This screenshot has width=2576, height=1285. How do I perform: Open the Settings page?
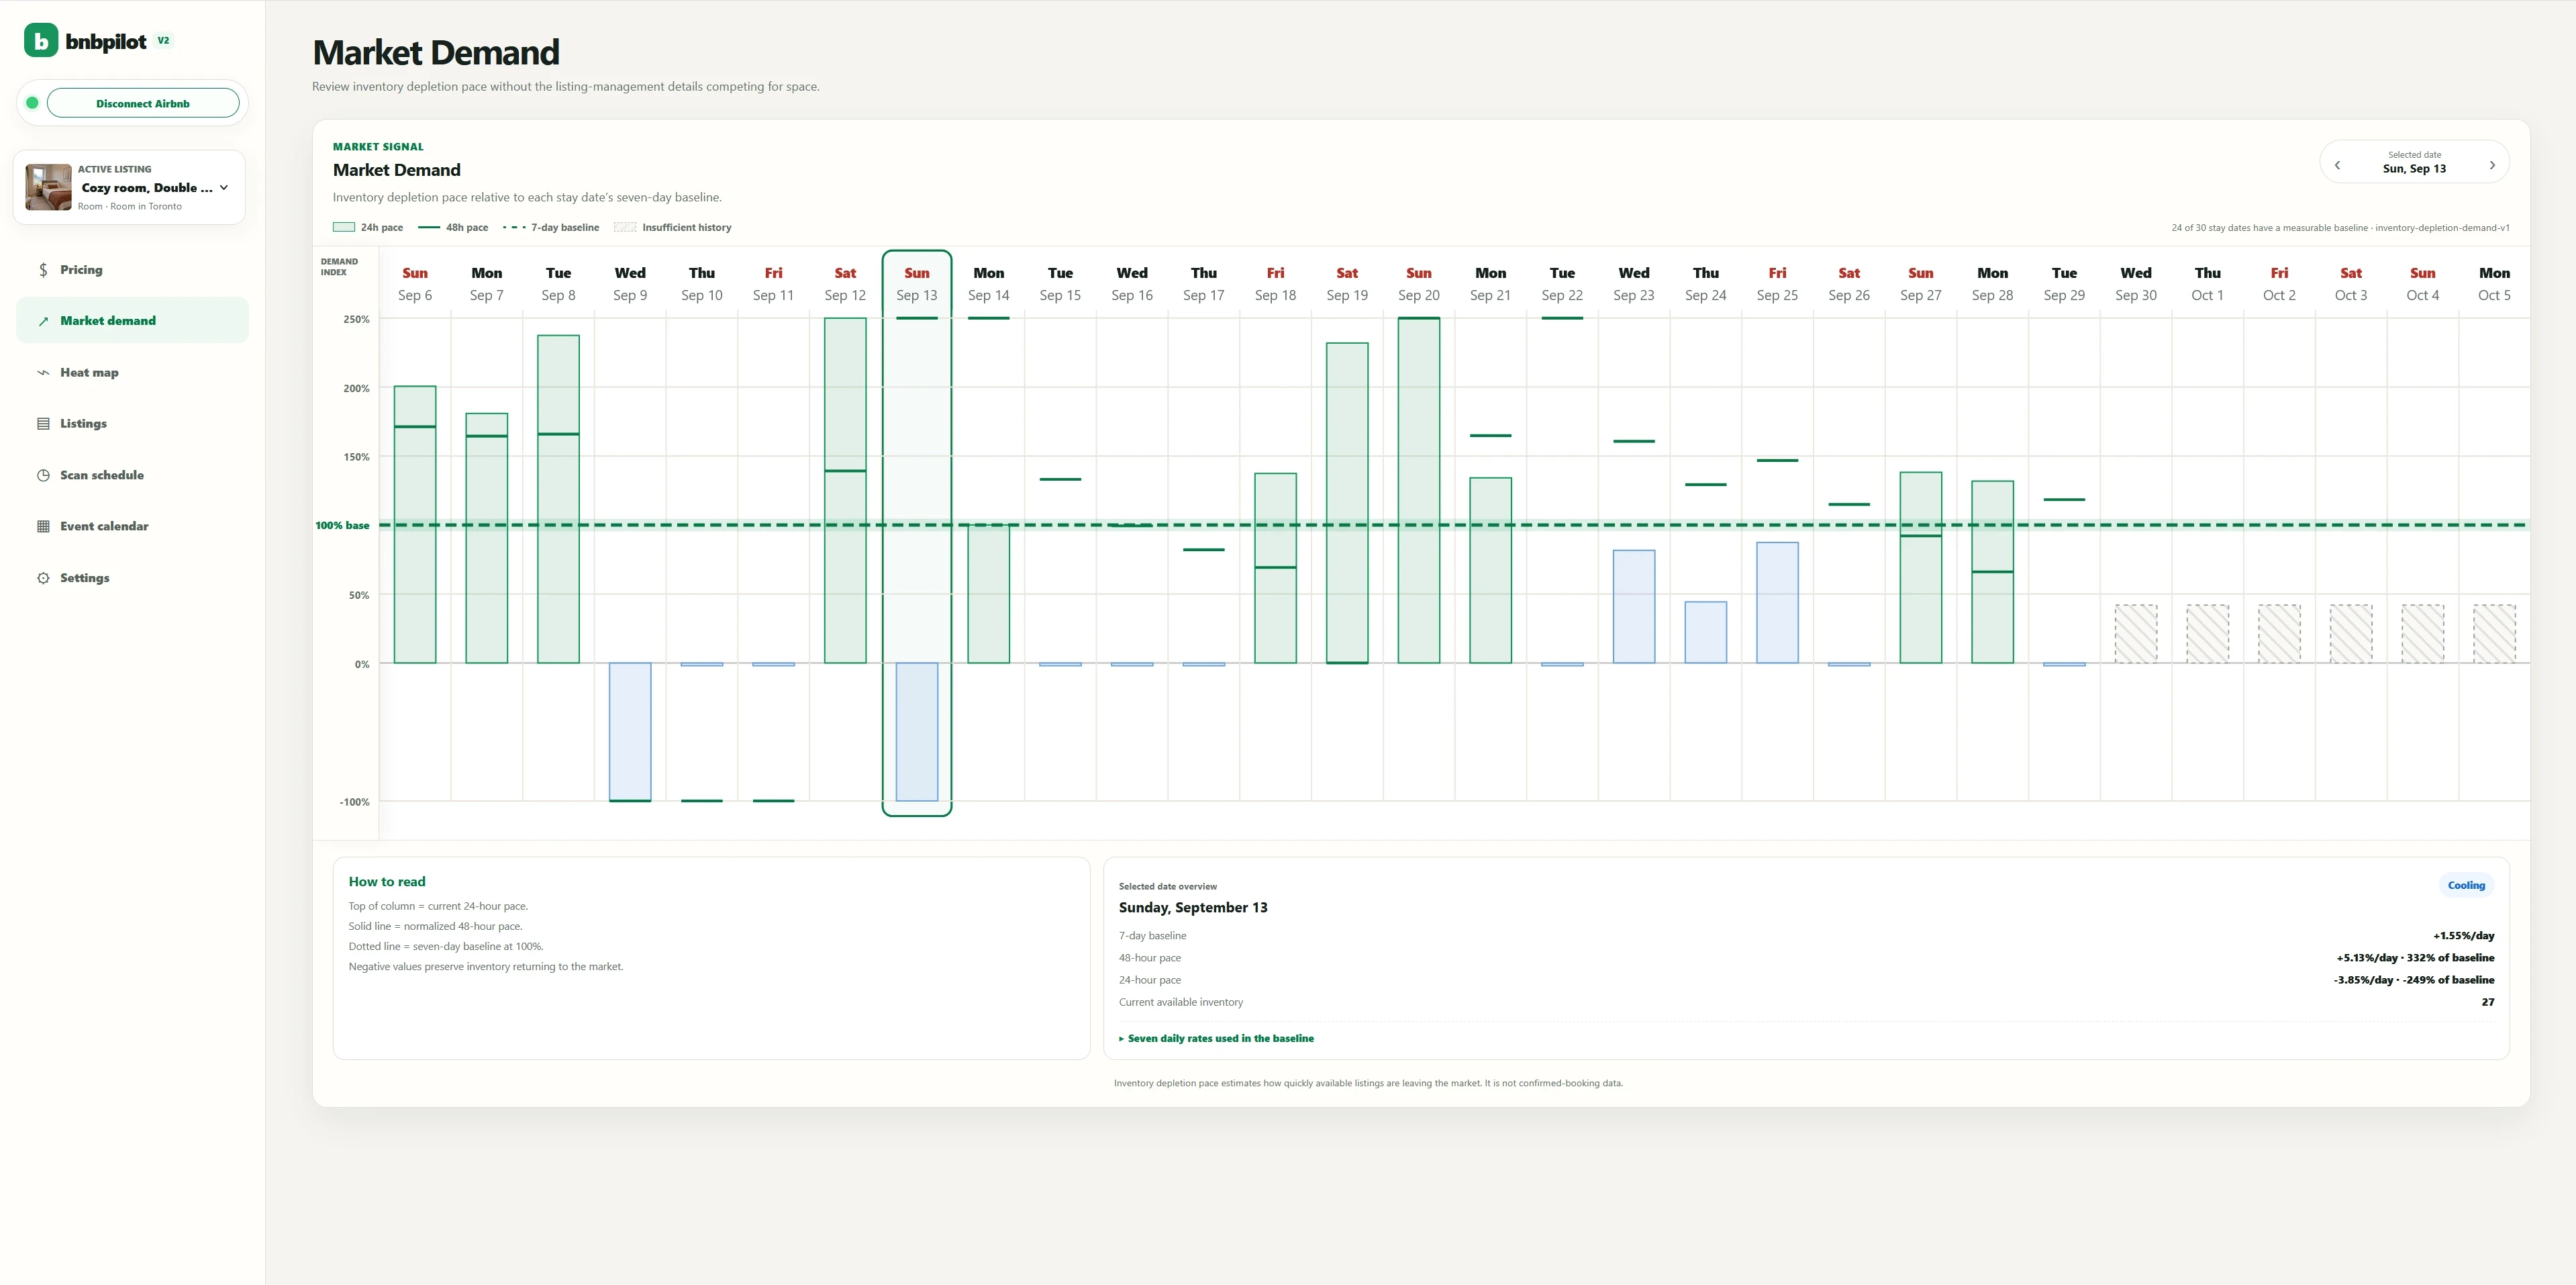coord(132,578)
